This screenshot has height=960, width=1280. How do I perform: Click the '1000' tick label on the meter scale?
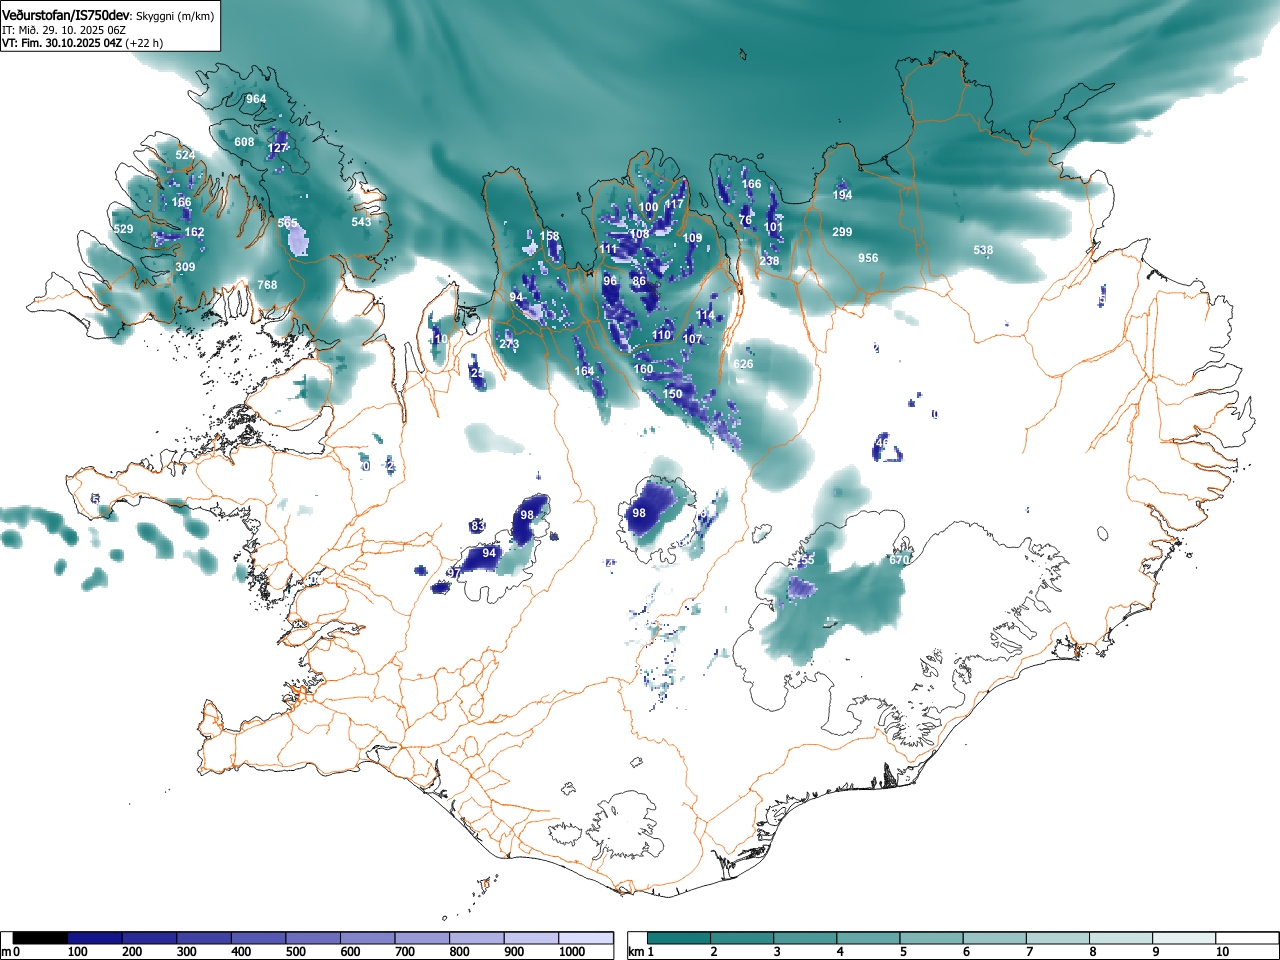pyautogui.click(x=572, y=952)
